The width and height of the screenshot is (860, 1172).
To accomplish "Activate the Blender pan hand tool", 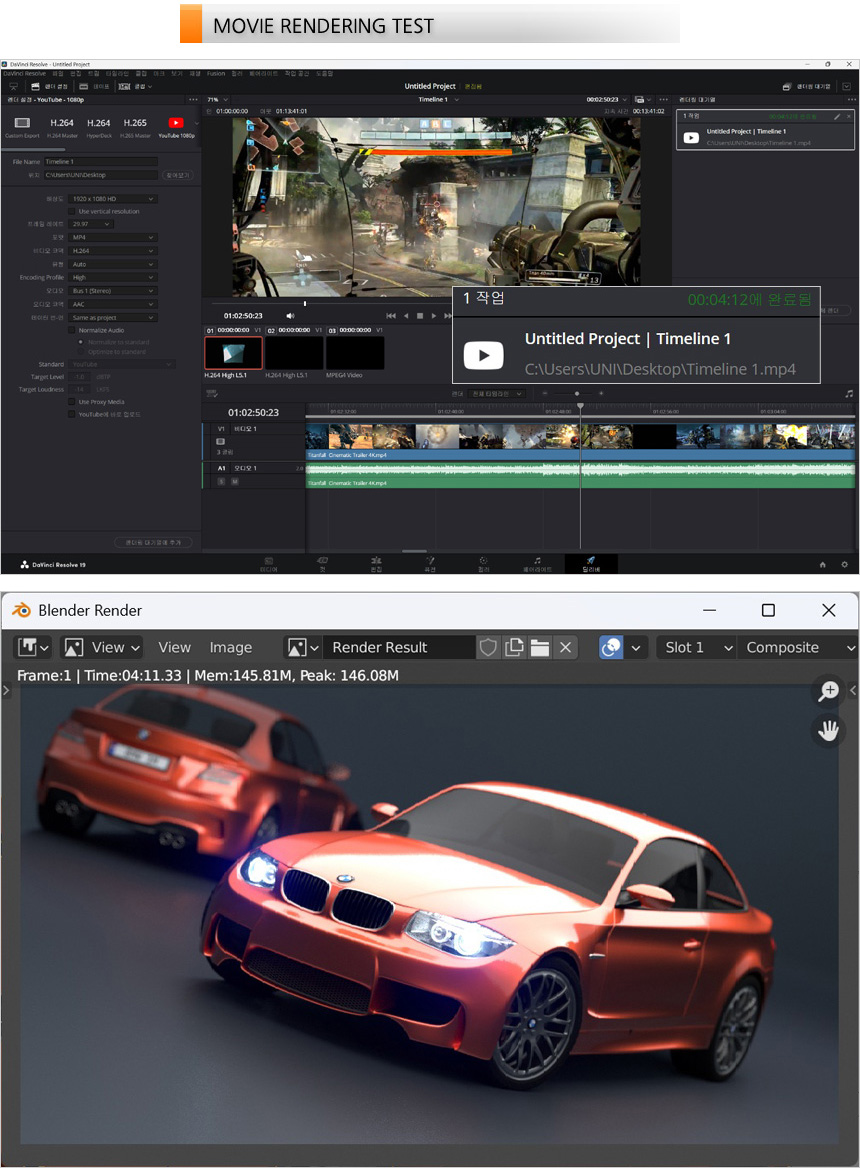I will tap(828, 731).
